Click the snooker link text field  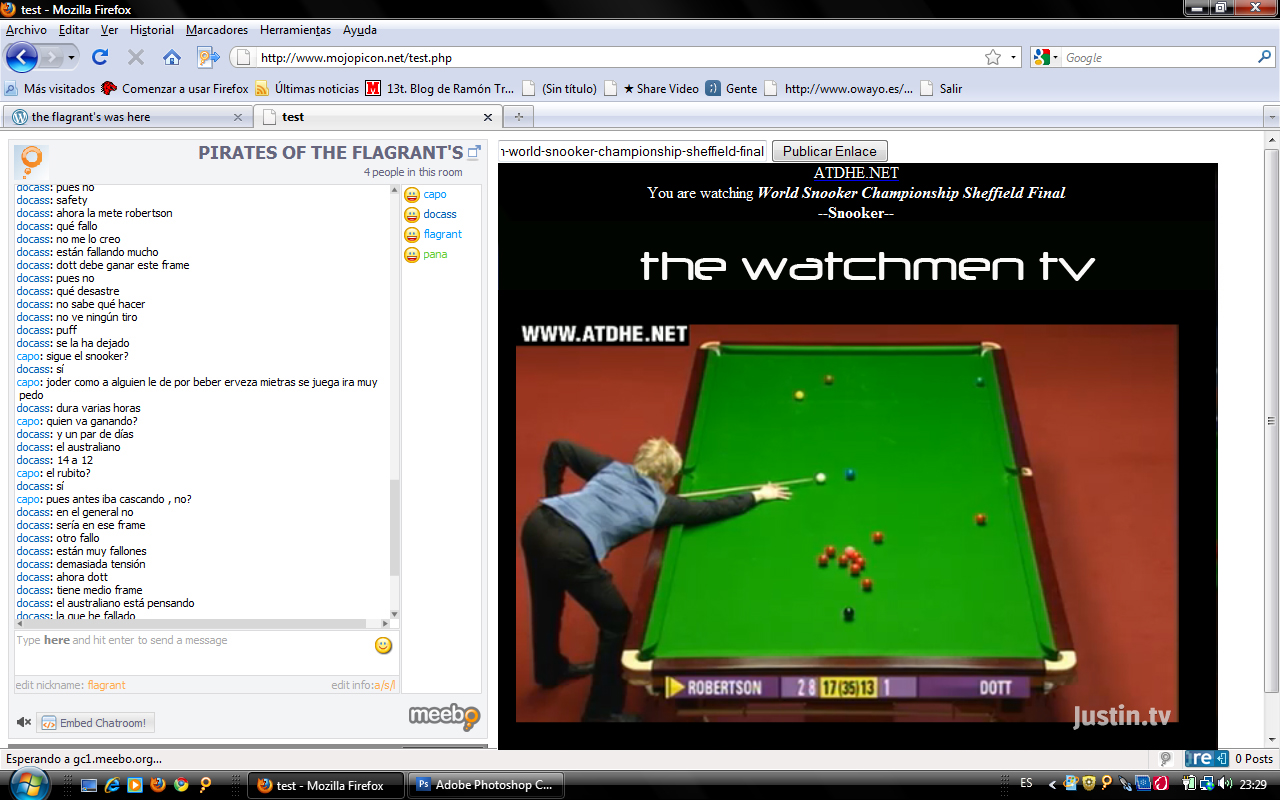(x=633, y=151)
